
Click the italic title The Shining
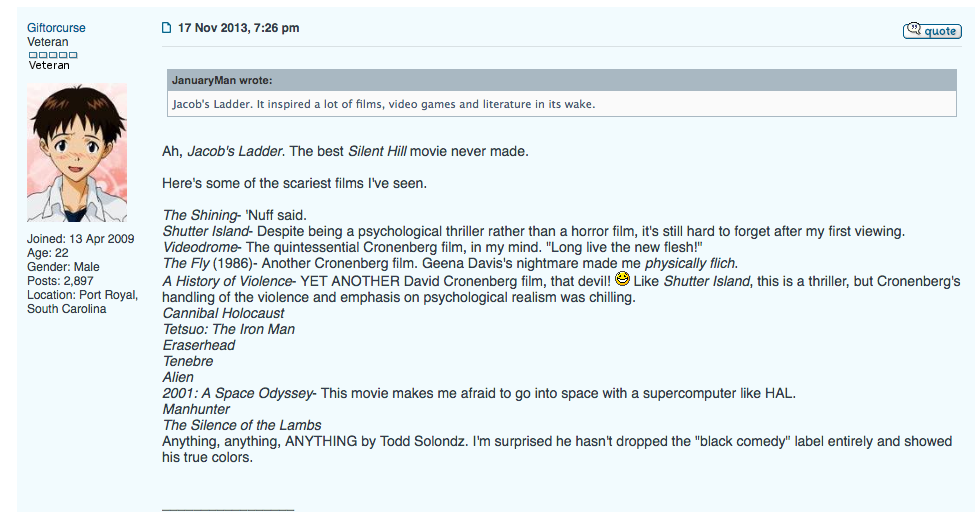pyautogui.click(x=200, y=215)
